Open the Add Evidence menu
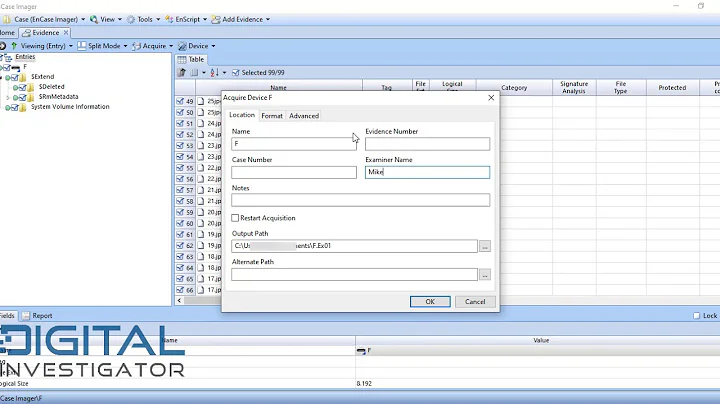 [241, 19]
